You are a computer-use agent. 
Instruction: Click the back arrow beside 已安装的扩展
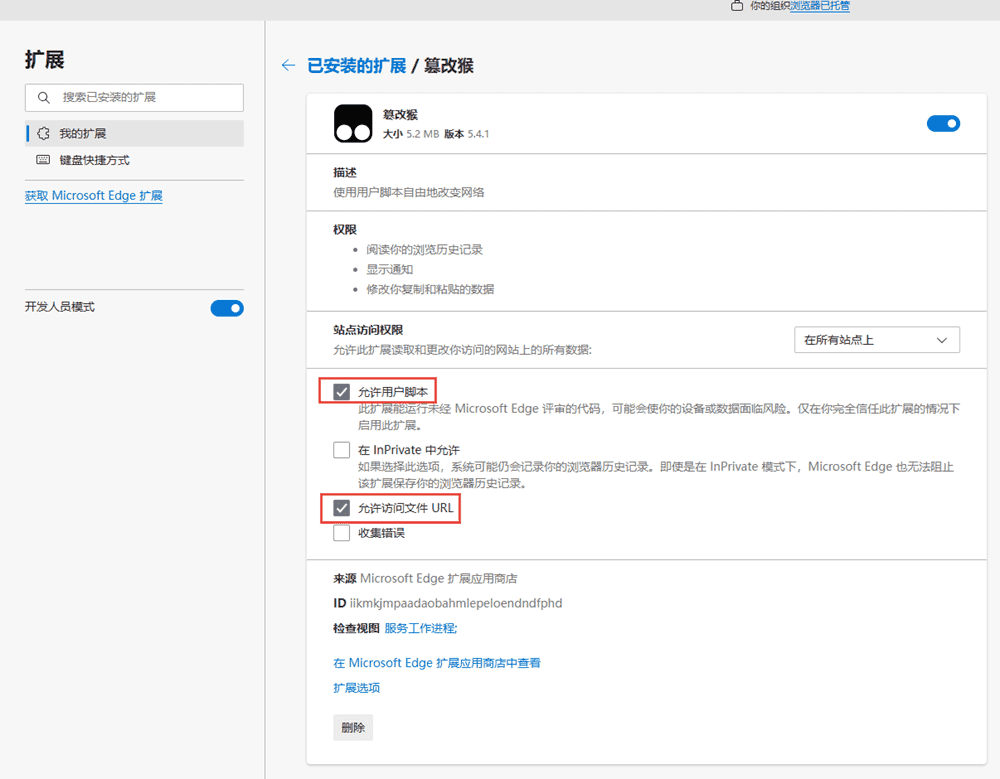point(288,66)
